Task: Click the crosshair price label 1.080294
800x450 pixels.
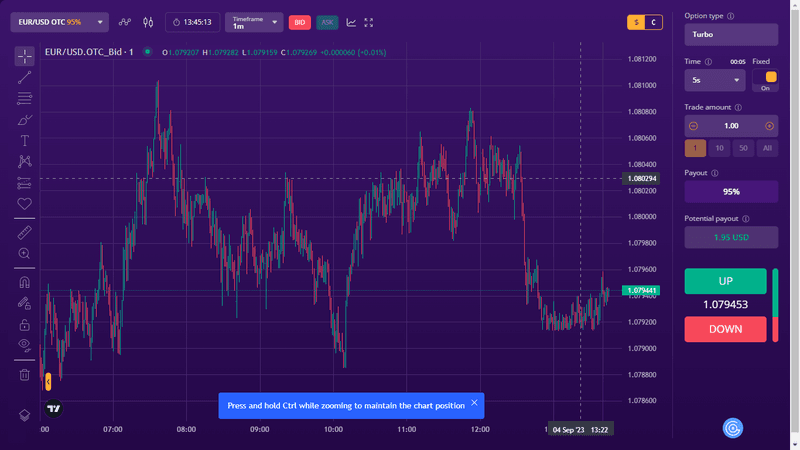Action: (641, 179)
